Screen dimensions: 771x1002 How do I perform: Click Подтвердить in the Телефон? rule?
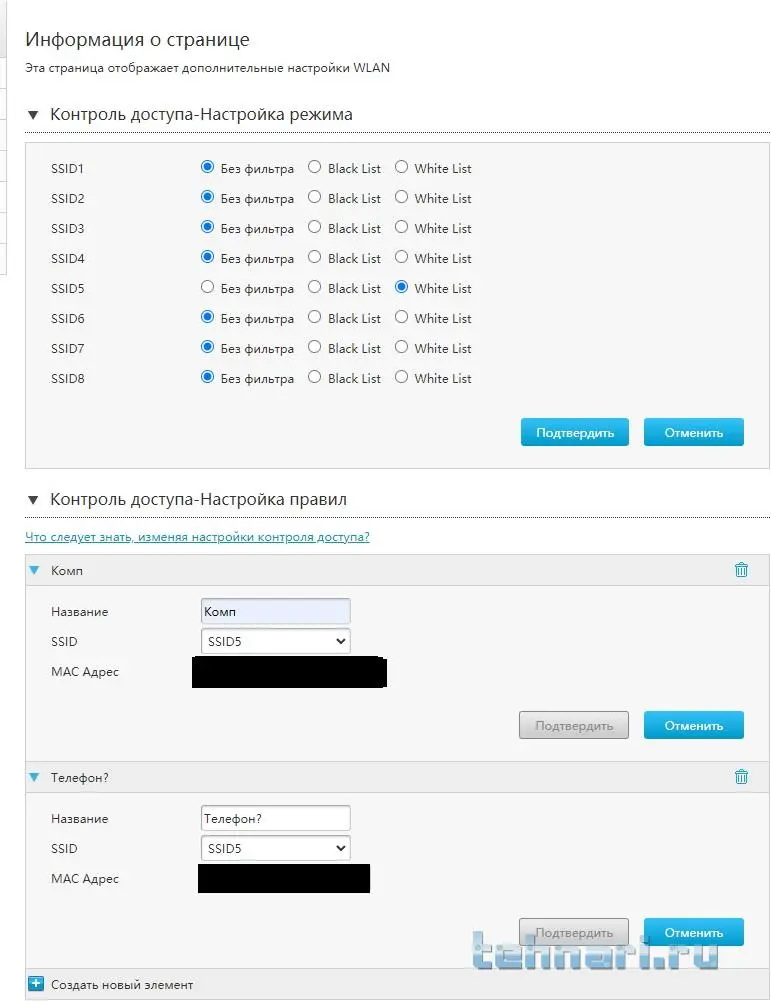pos(574,932)
